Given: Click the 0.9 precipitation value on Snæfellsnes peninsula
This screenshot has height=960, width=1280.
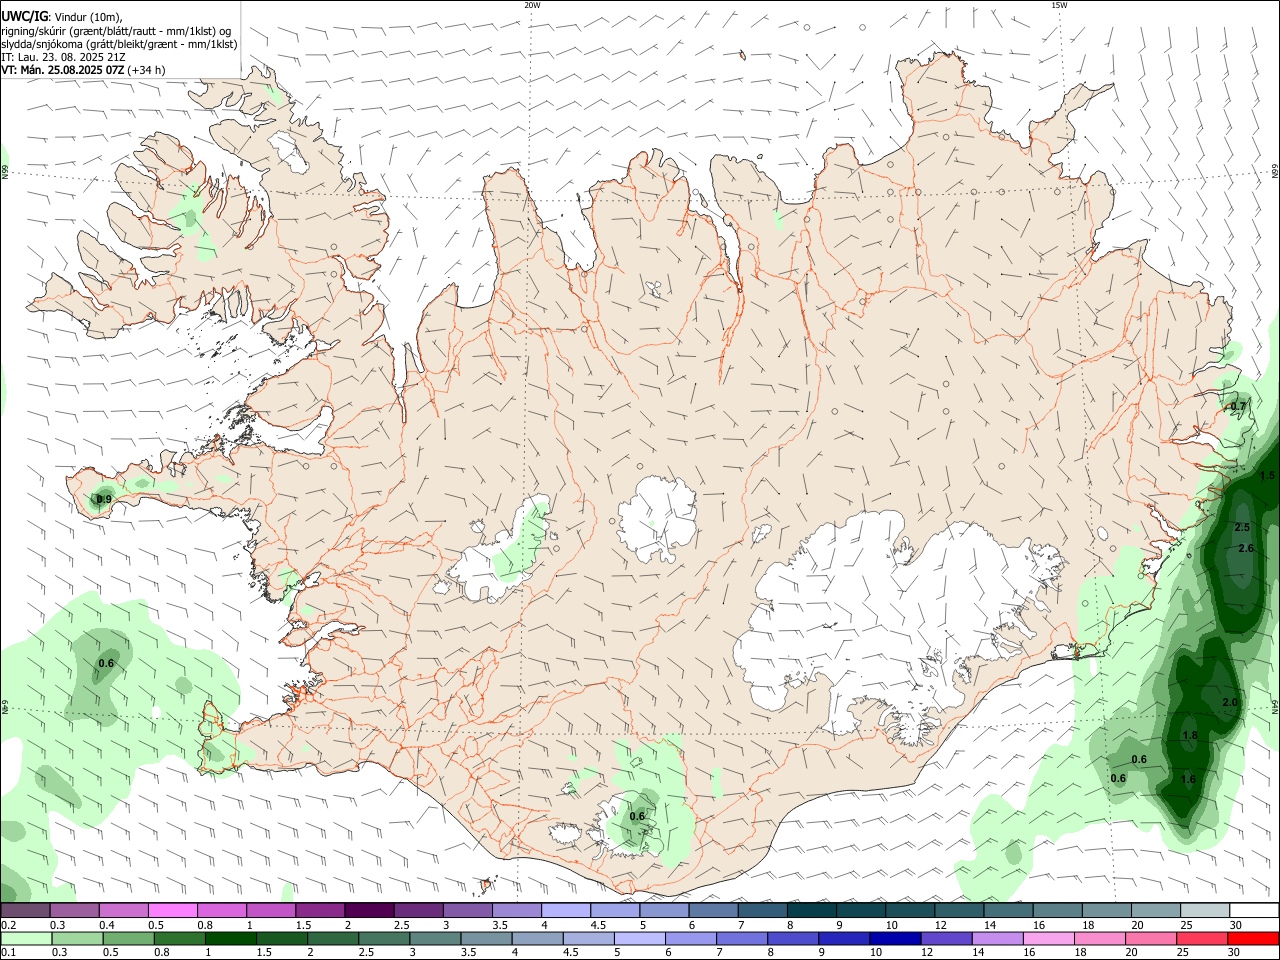Looking at the screenshot, I should point(104,499).
